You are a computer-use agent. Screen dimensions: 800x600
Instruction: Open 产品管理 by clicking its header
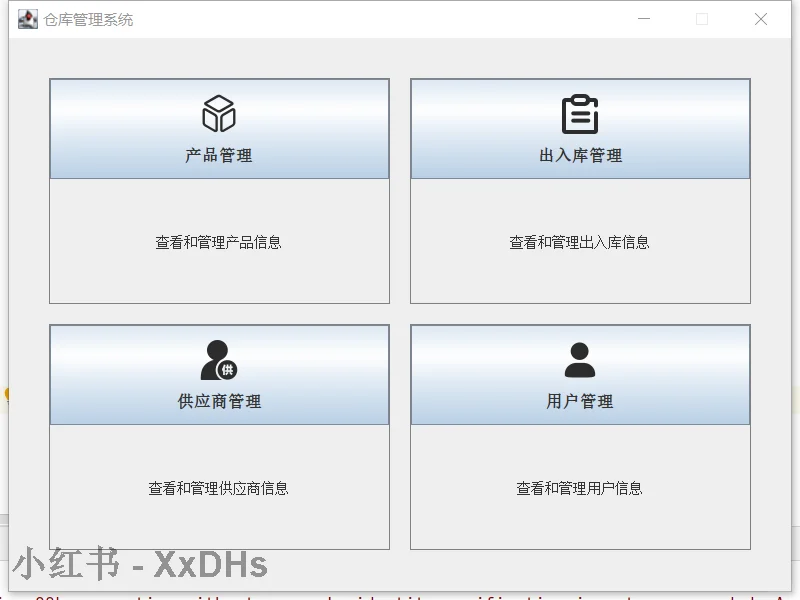tap(219, 155)
